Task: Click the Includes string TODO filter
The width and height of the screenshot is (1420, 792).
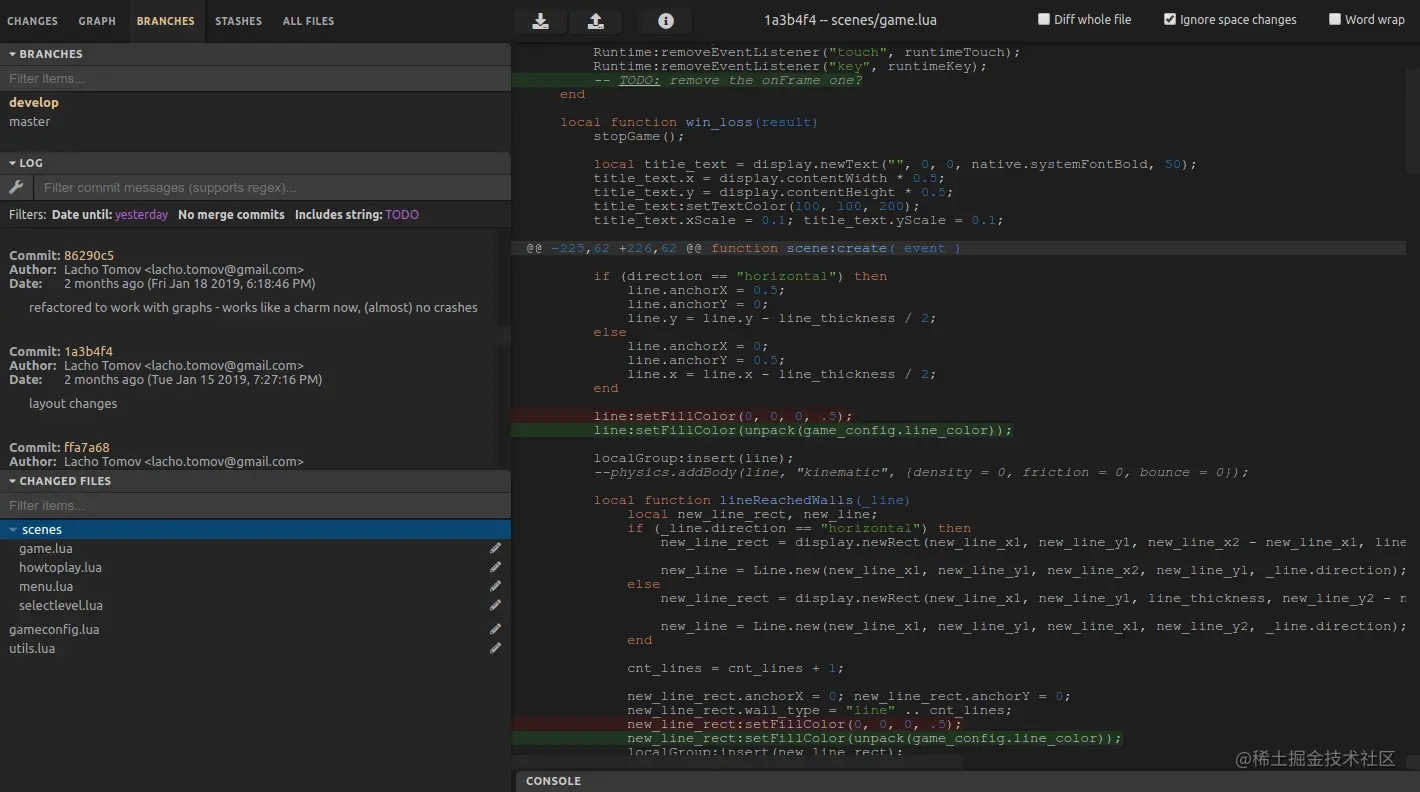Action: coord(357,215)
